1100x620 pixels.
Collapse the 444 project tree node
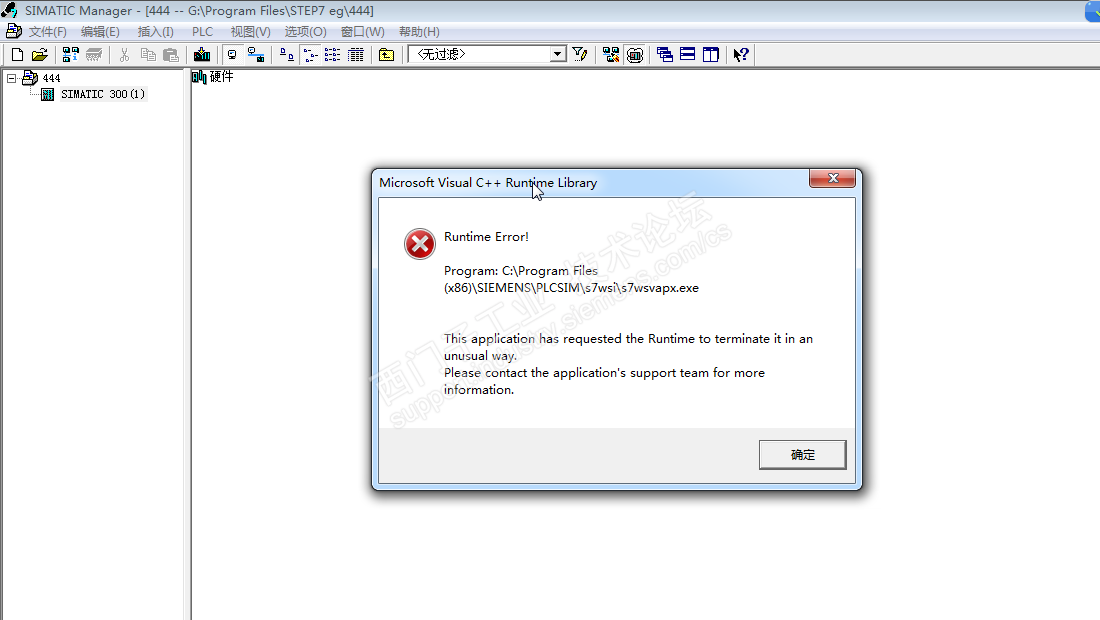pyautogui.click(x=12, y=78)
